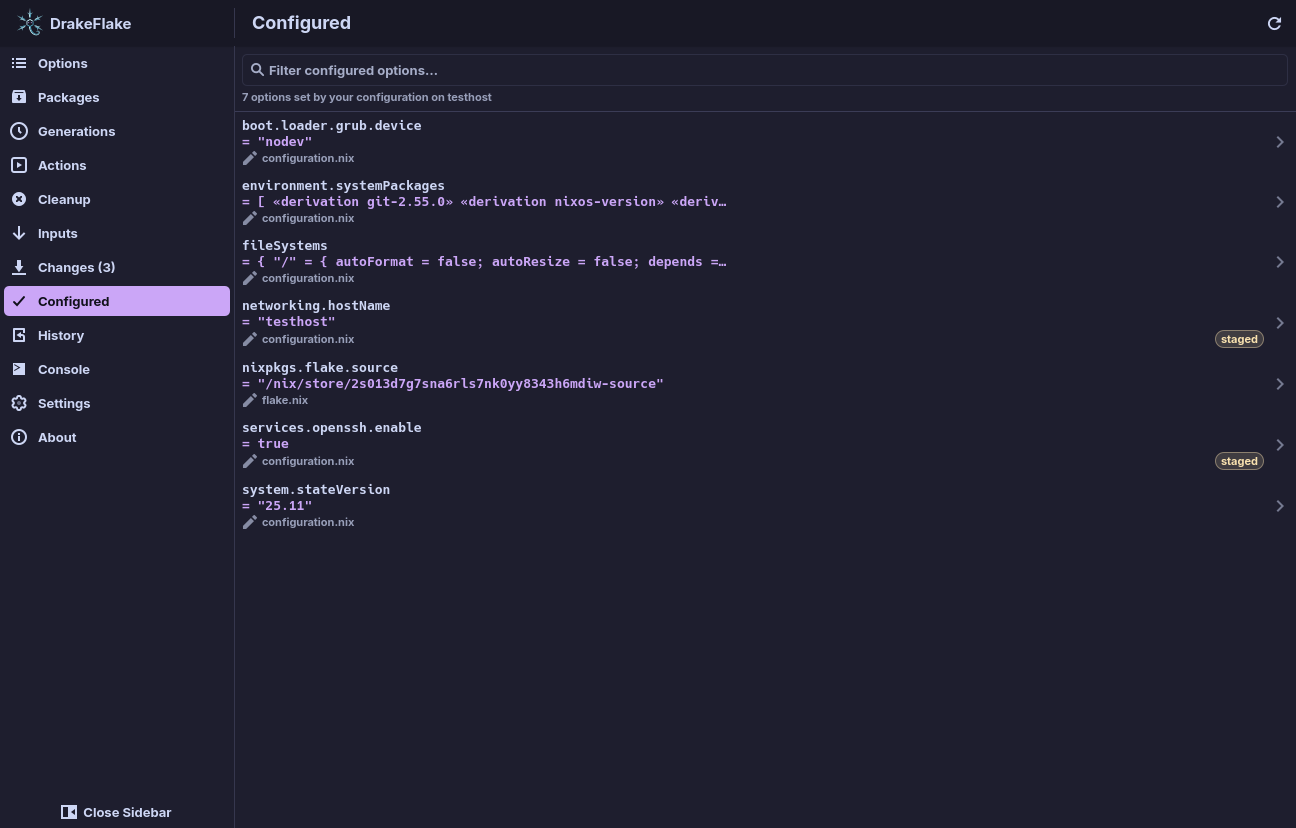
Task: Open flake.nix source link
Action: (285, 400)
